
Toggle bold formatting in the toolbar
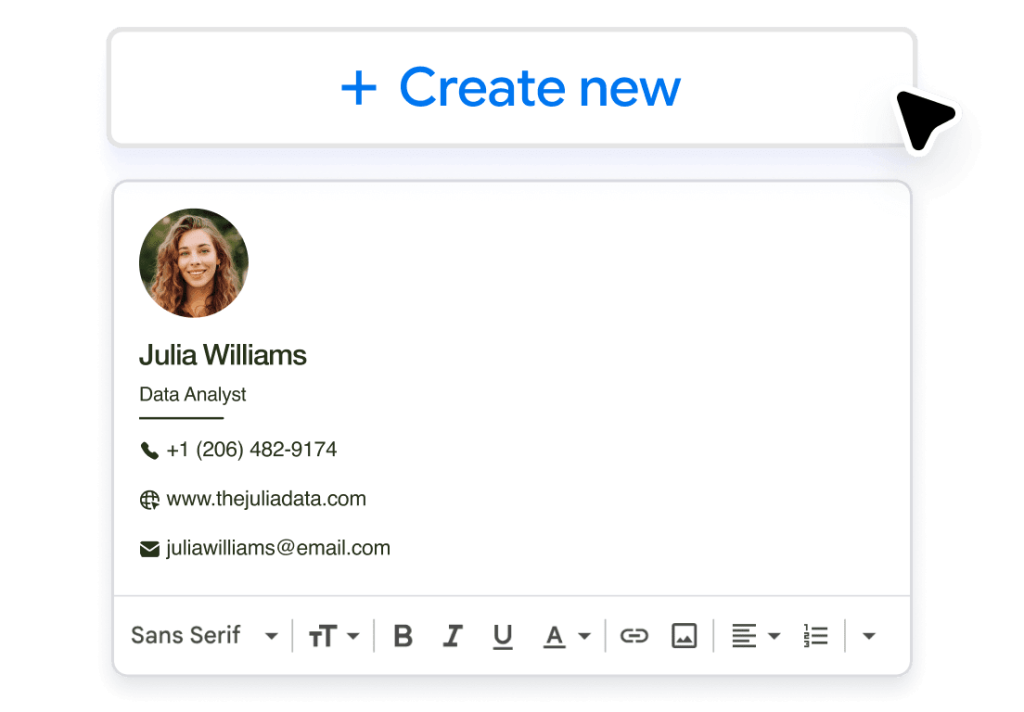click(403, 635)
